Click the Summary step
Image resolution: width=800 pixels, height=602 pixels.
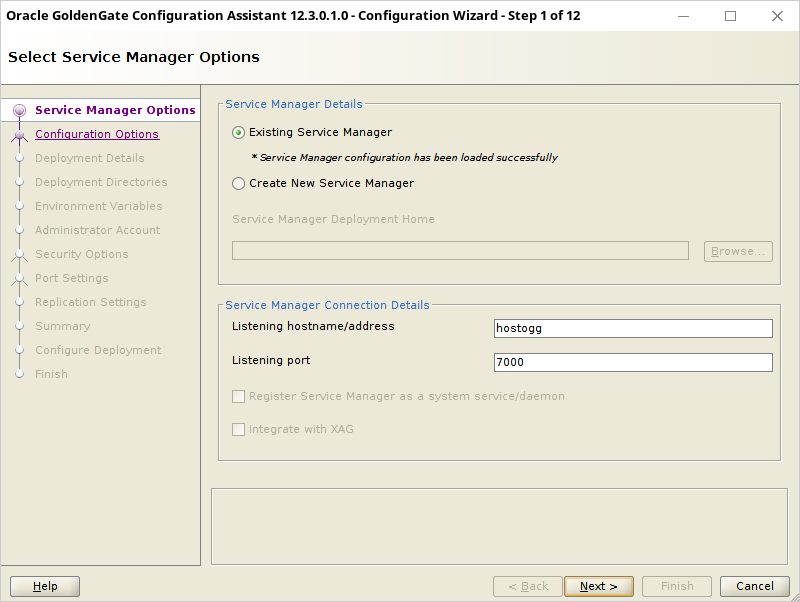coord(62,326)
